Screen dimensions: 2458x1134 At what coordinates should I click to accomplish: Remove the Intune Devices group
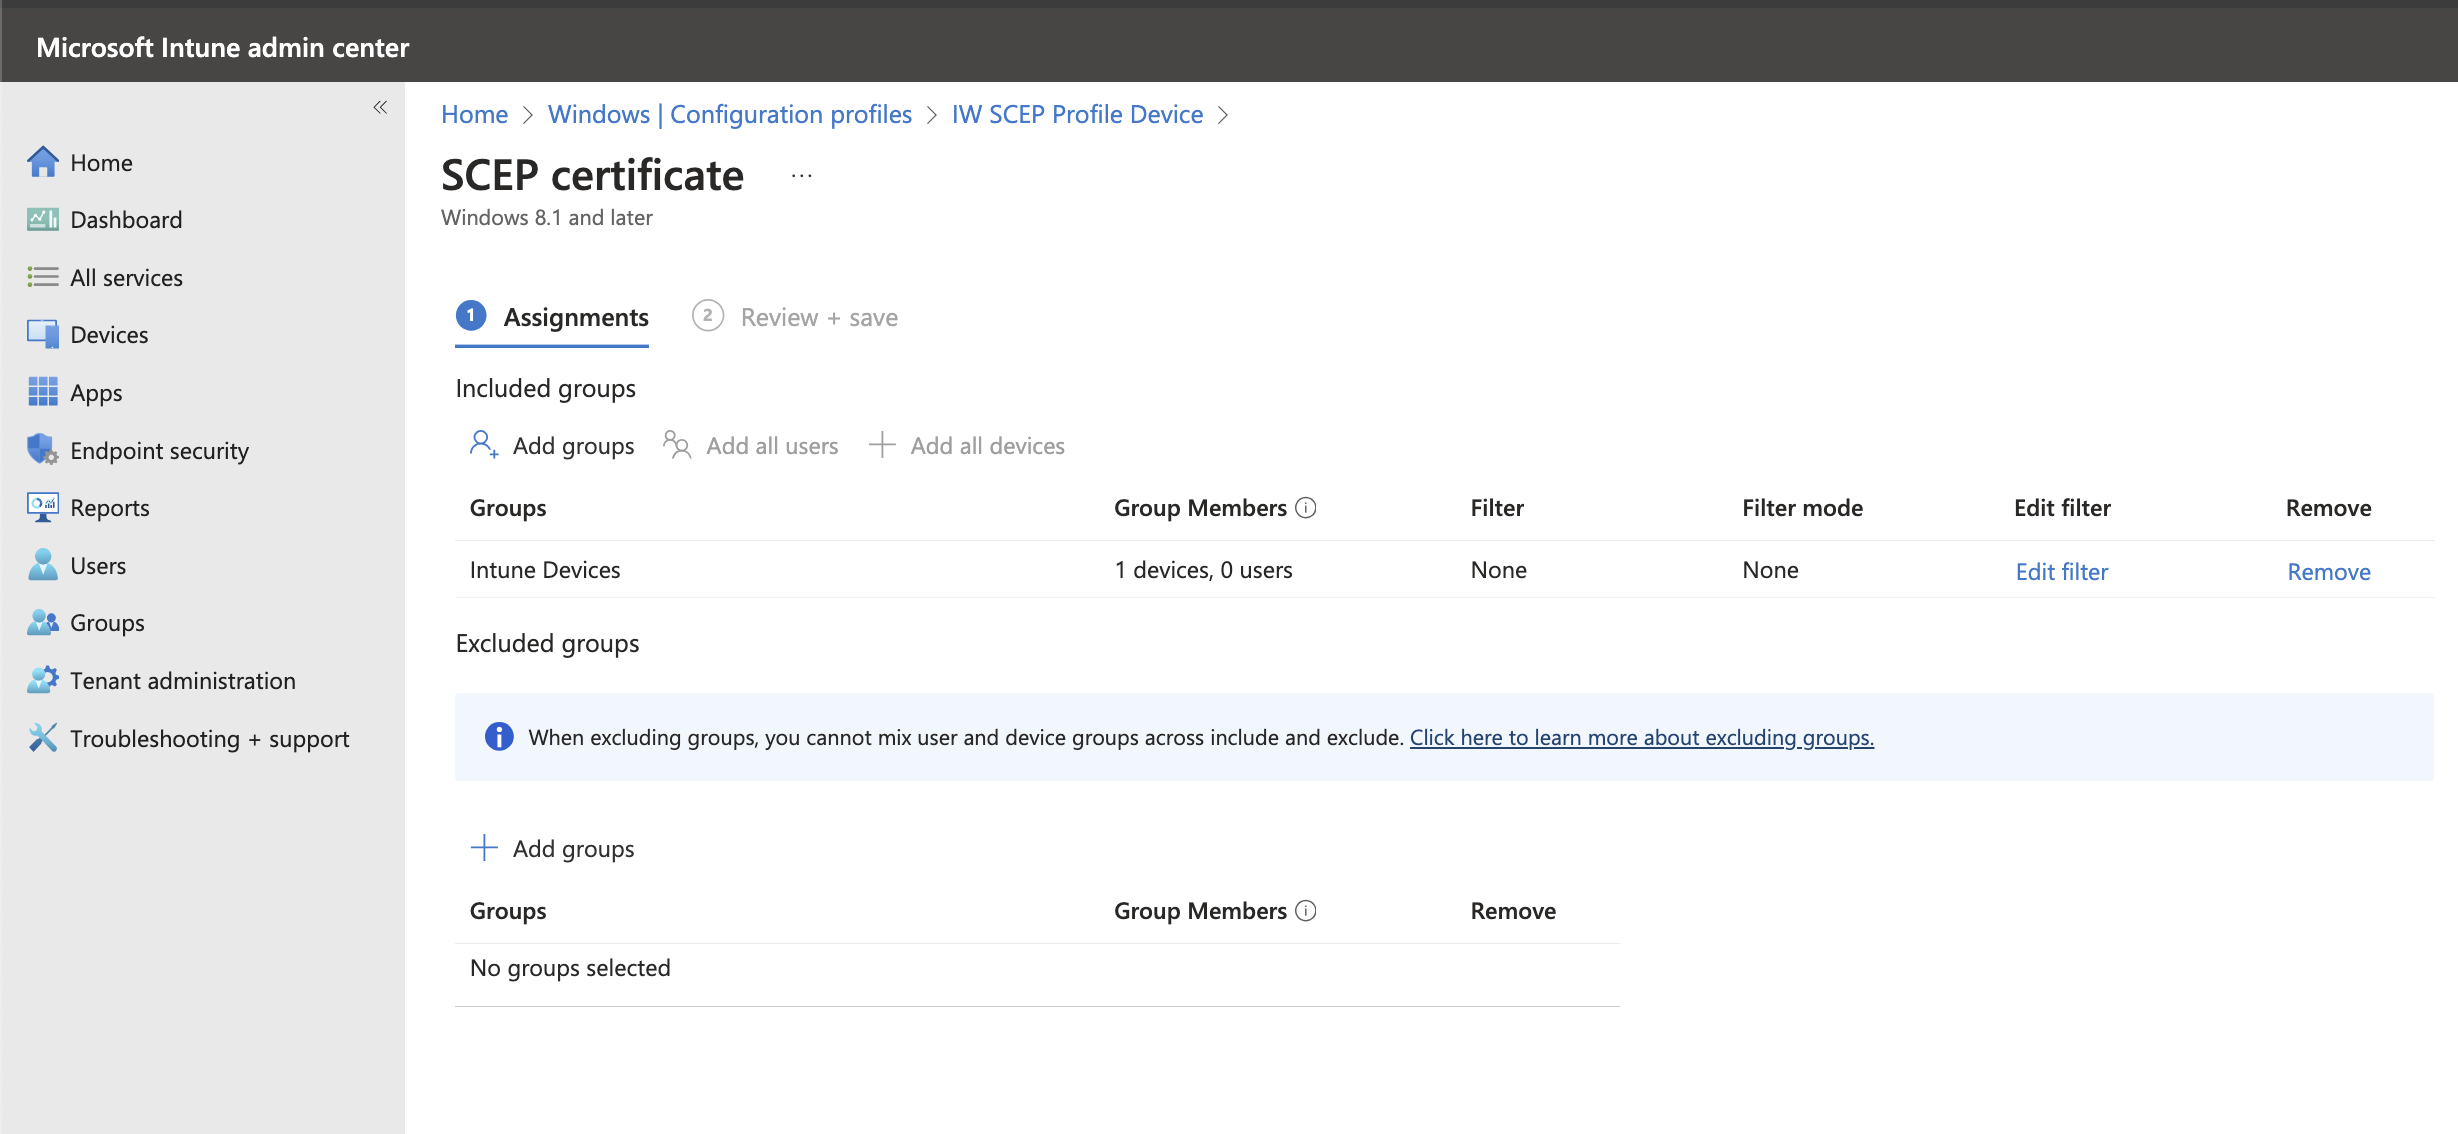coord(2329,571)
